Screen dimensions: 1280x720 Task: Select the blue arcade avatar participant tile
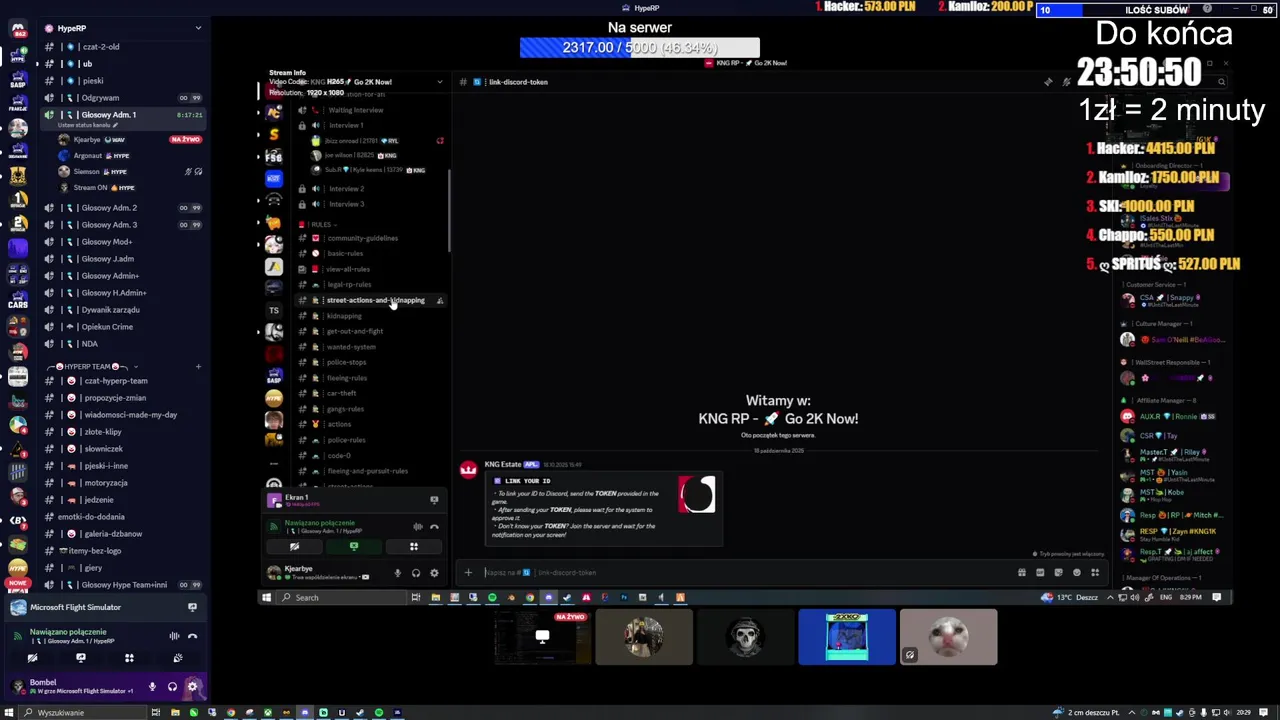point(847,637)
